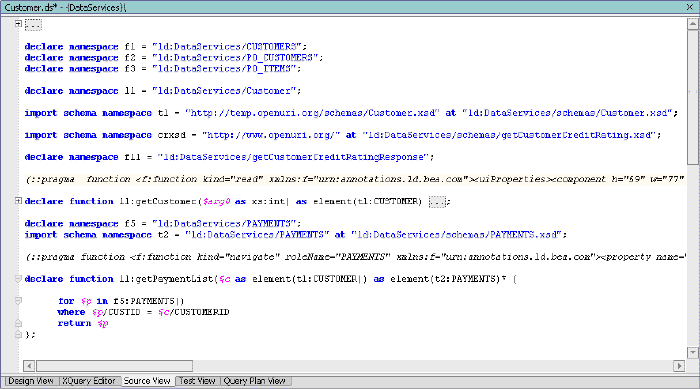Click the getCustomerCreditRatingResponse namespace string
700x389 pixels.
(x=293, y=157)
